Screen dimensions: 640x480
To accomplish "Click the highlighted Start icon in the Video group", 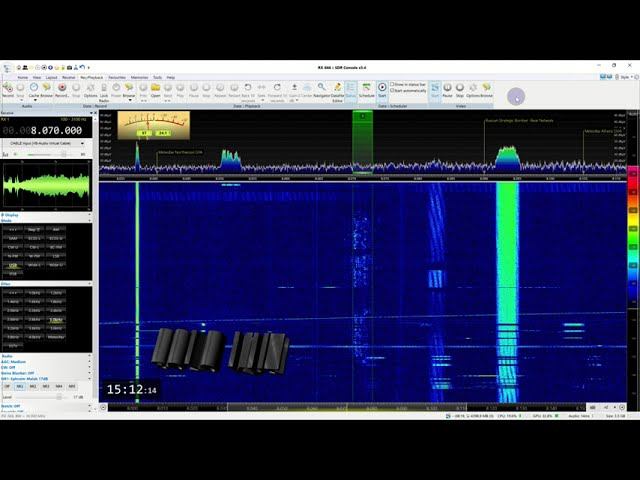I will (435, 90).
